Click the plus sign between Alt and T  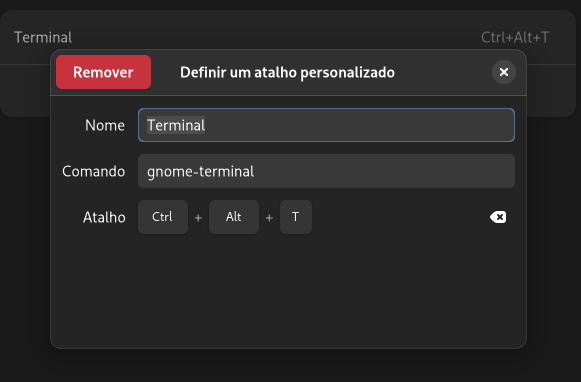(269, 218)
